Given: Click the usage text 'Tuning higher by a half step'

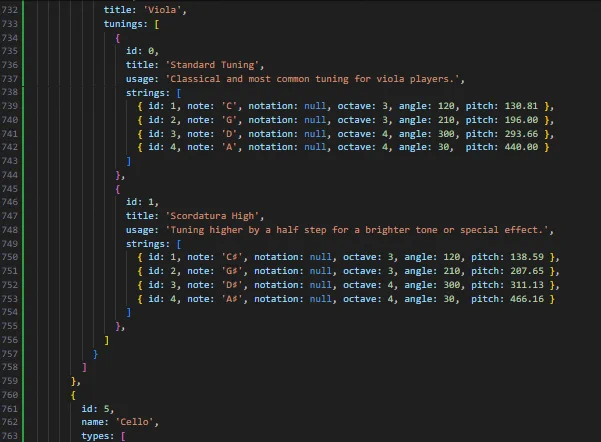Looking at the screenshot, I should click(248, 230).
